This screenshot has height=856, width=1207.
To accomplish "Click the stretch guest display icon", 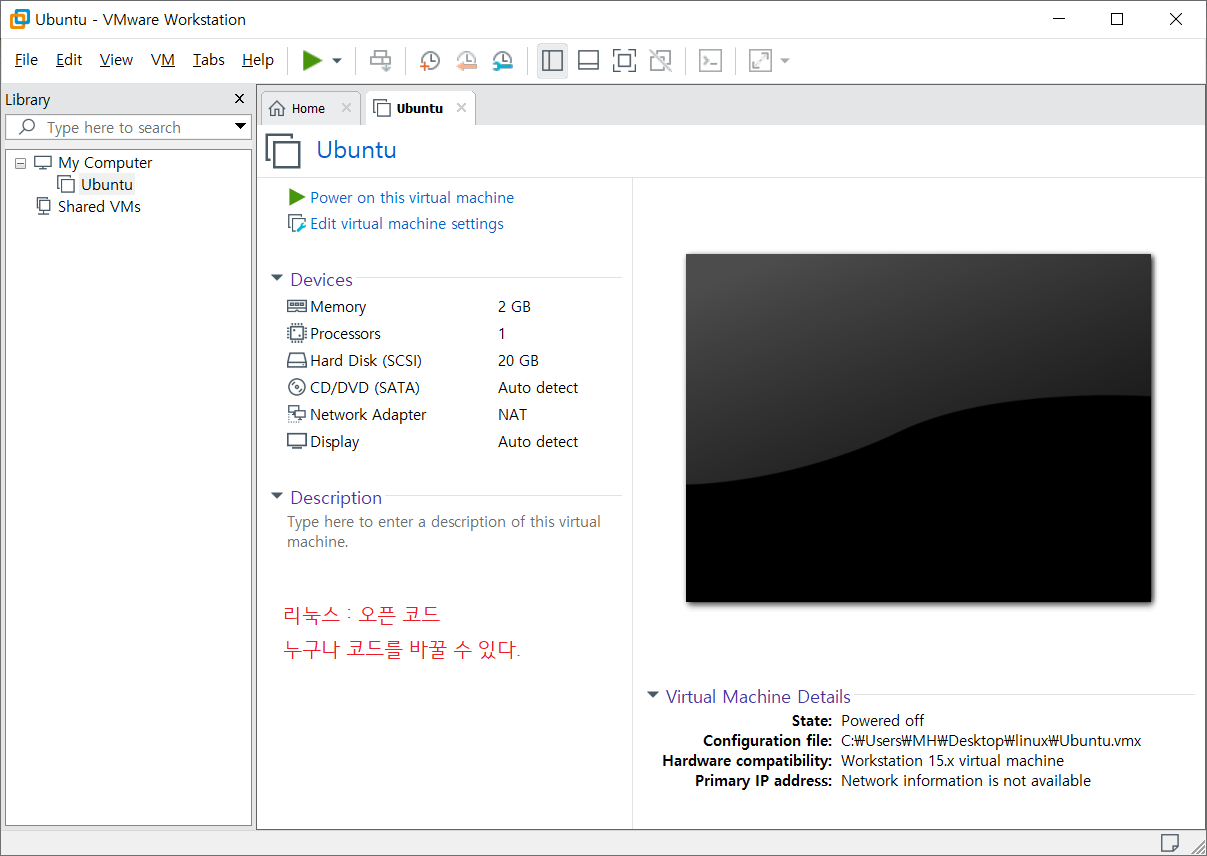I will click(760, 61).
